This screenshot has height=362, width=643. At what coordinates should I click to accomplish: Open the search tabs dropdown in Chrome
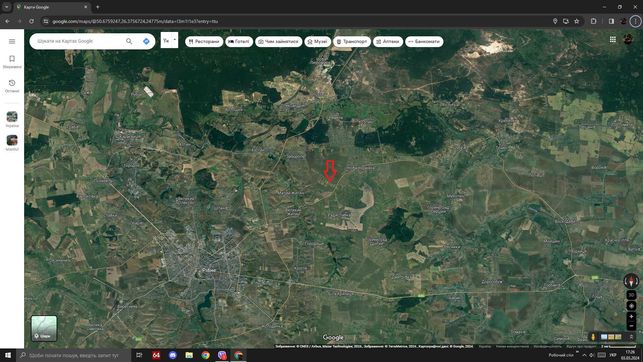(7, 7)
